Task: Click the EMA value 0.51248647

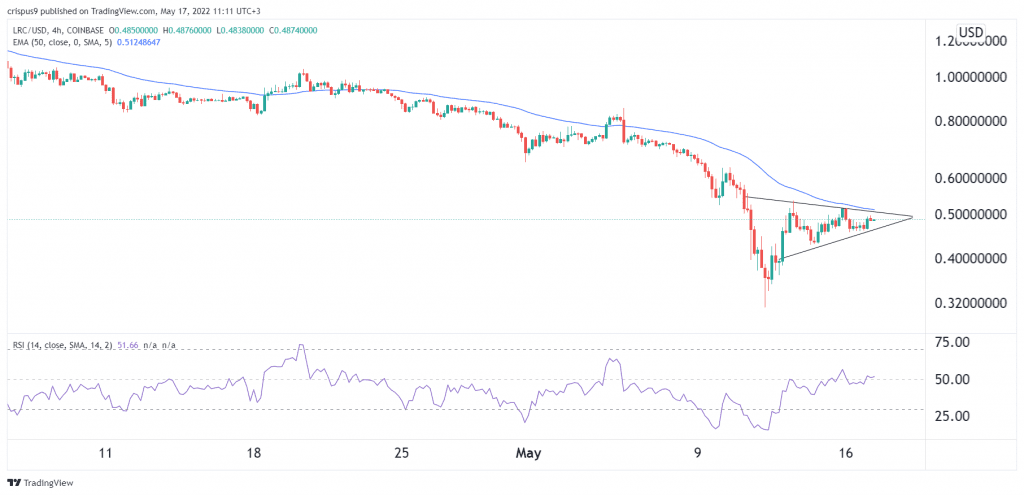Action: pos(139,42)
